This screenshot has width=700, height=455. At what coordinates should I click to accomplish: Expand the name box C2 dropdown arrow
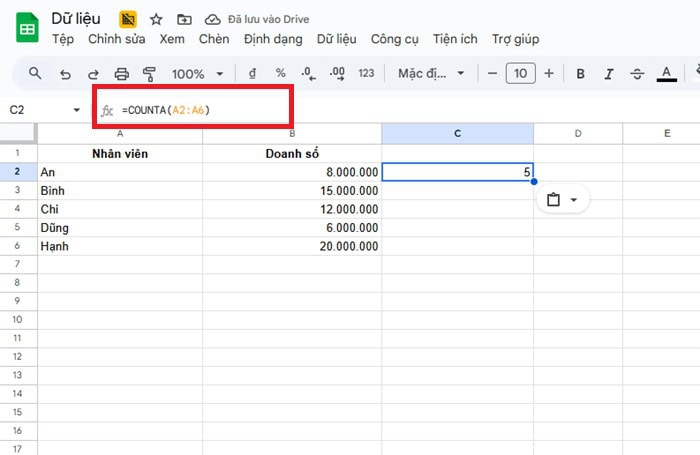(x=76, y=110)
